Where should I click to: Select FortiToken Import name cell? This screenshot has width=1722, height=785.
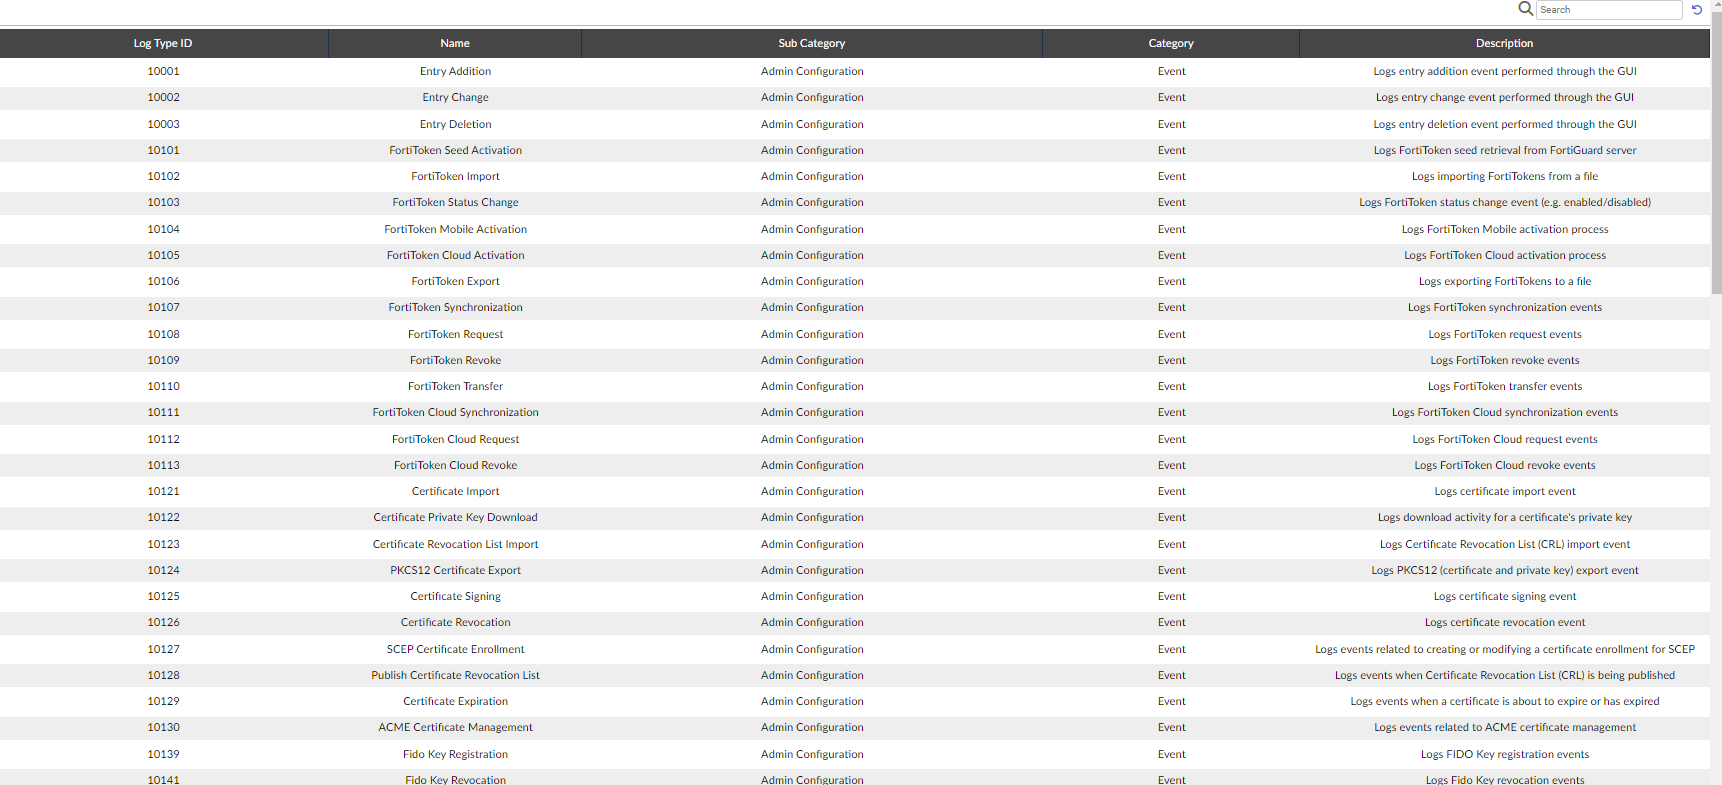(x=455, y=176)
